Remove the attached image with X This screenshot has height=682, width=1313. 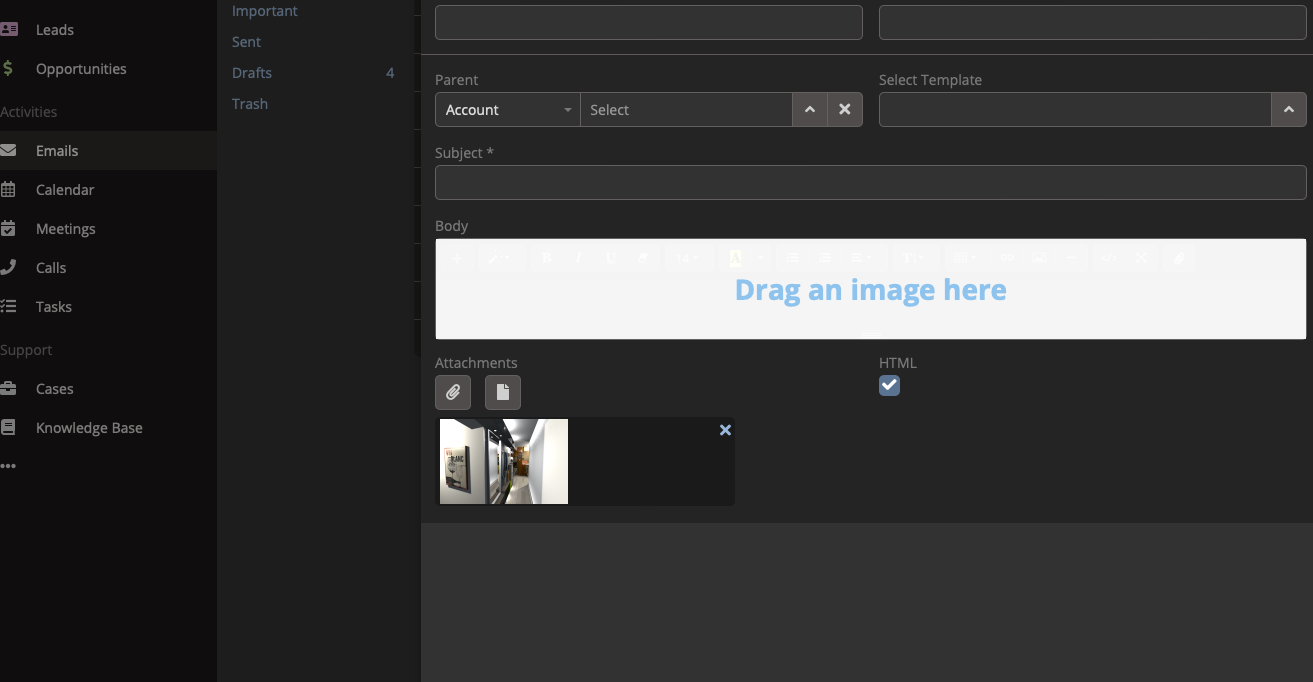(x=725, y=430)
